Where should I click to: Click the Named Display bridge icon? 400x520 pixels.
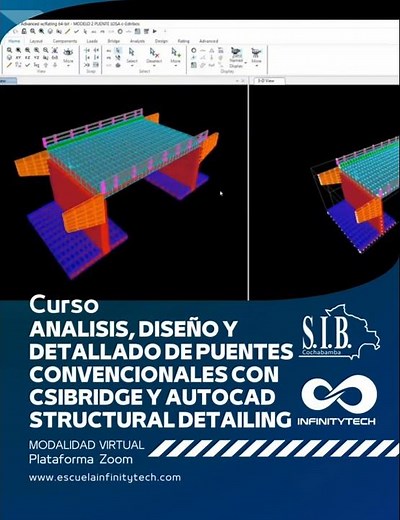[x=236, y=52]
